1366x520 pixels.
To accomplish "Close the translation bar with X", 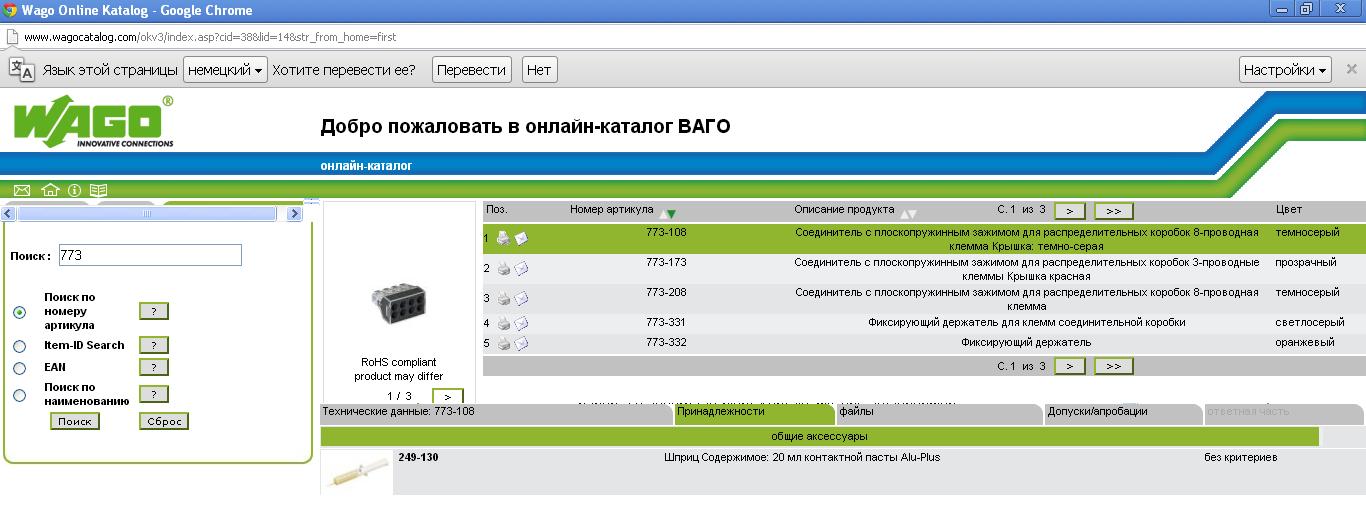I will [x=1352, y=70].
